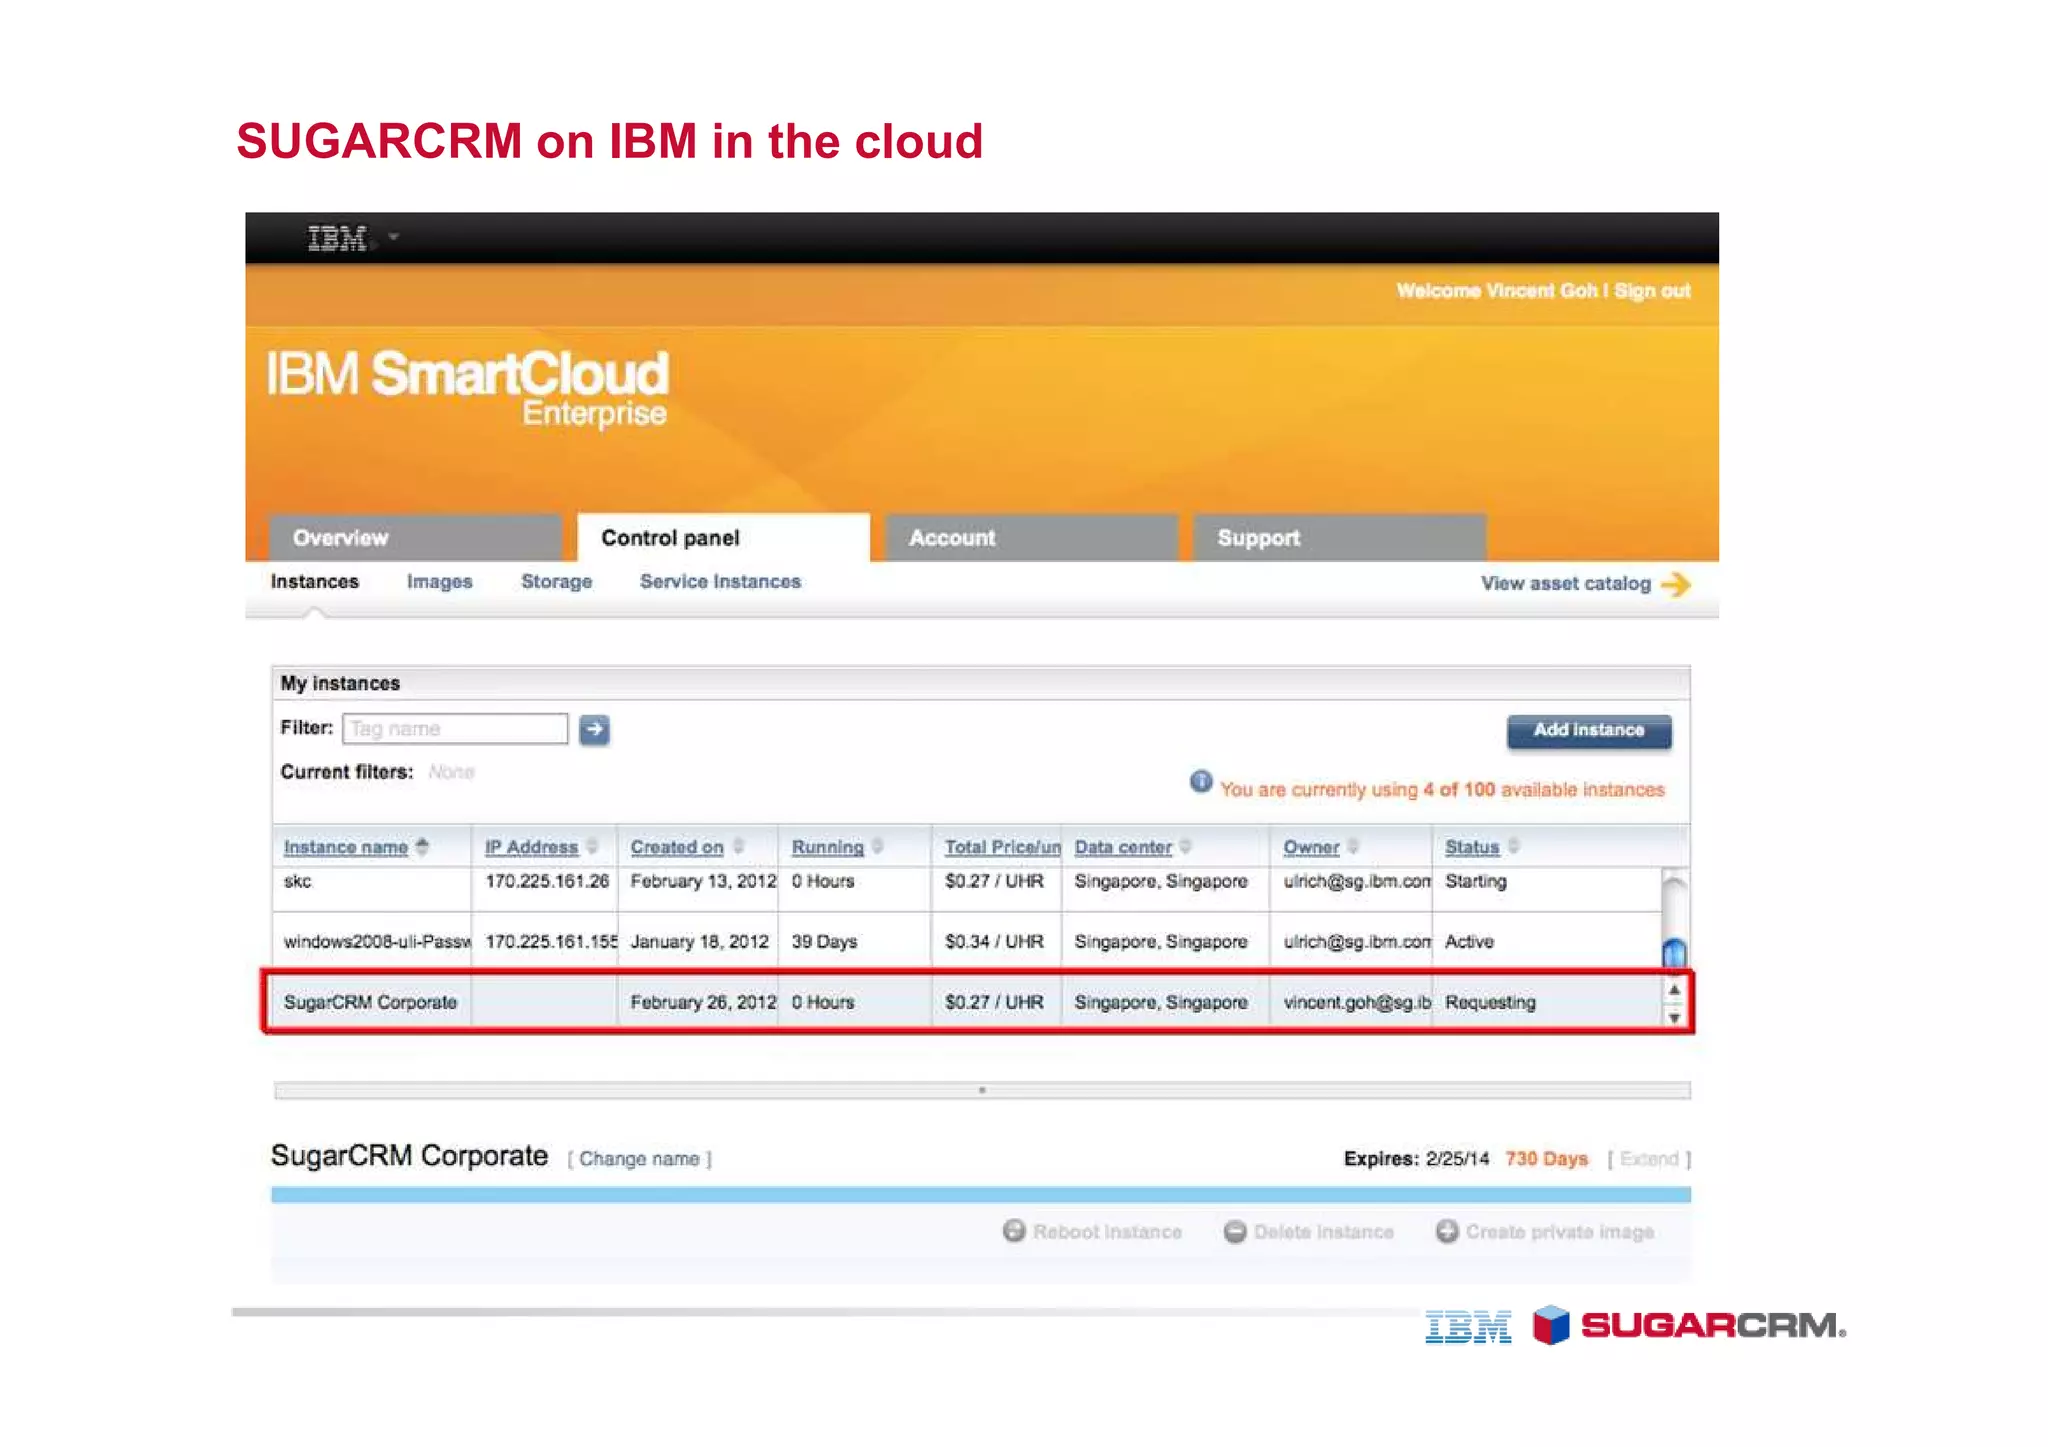Click IP address 170.225.161.26
This screenshot has height=1447, width=2048.
(547, 882)
